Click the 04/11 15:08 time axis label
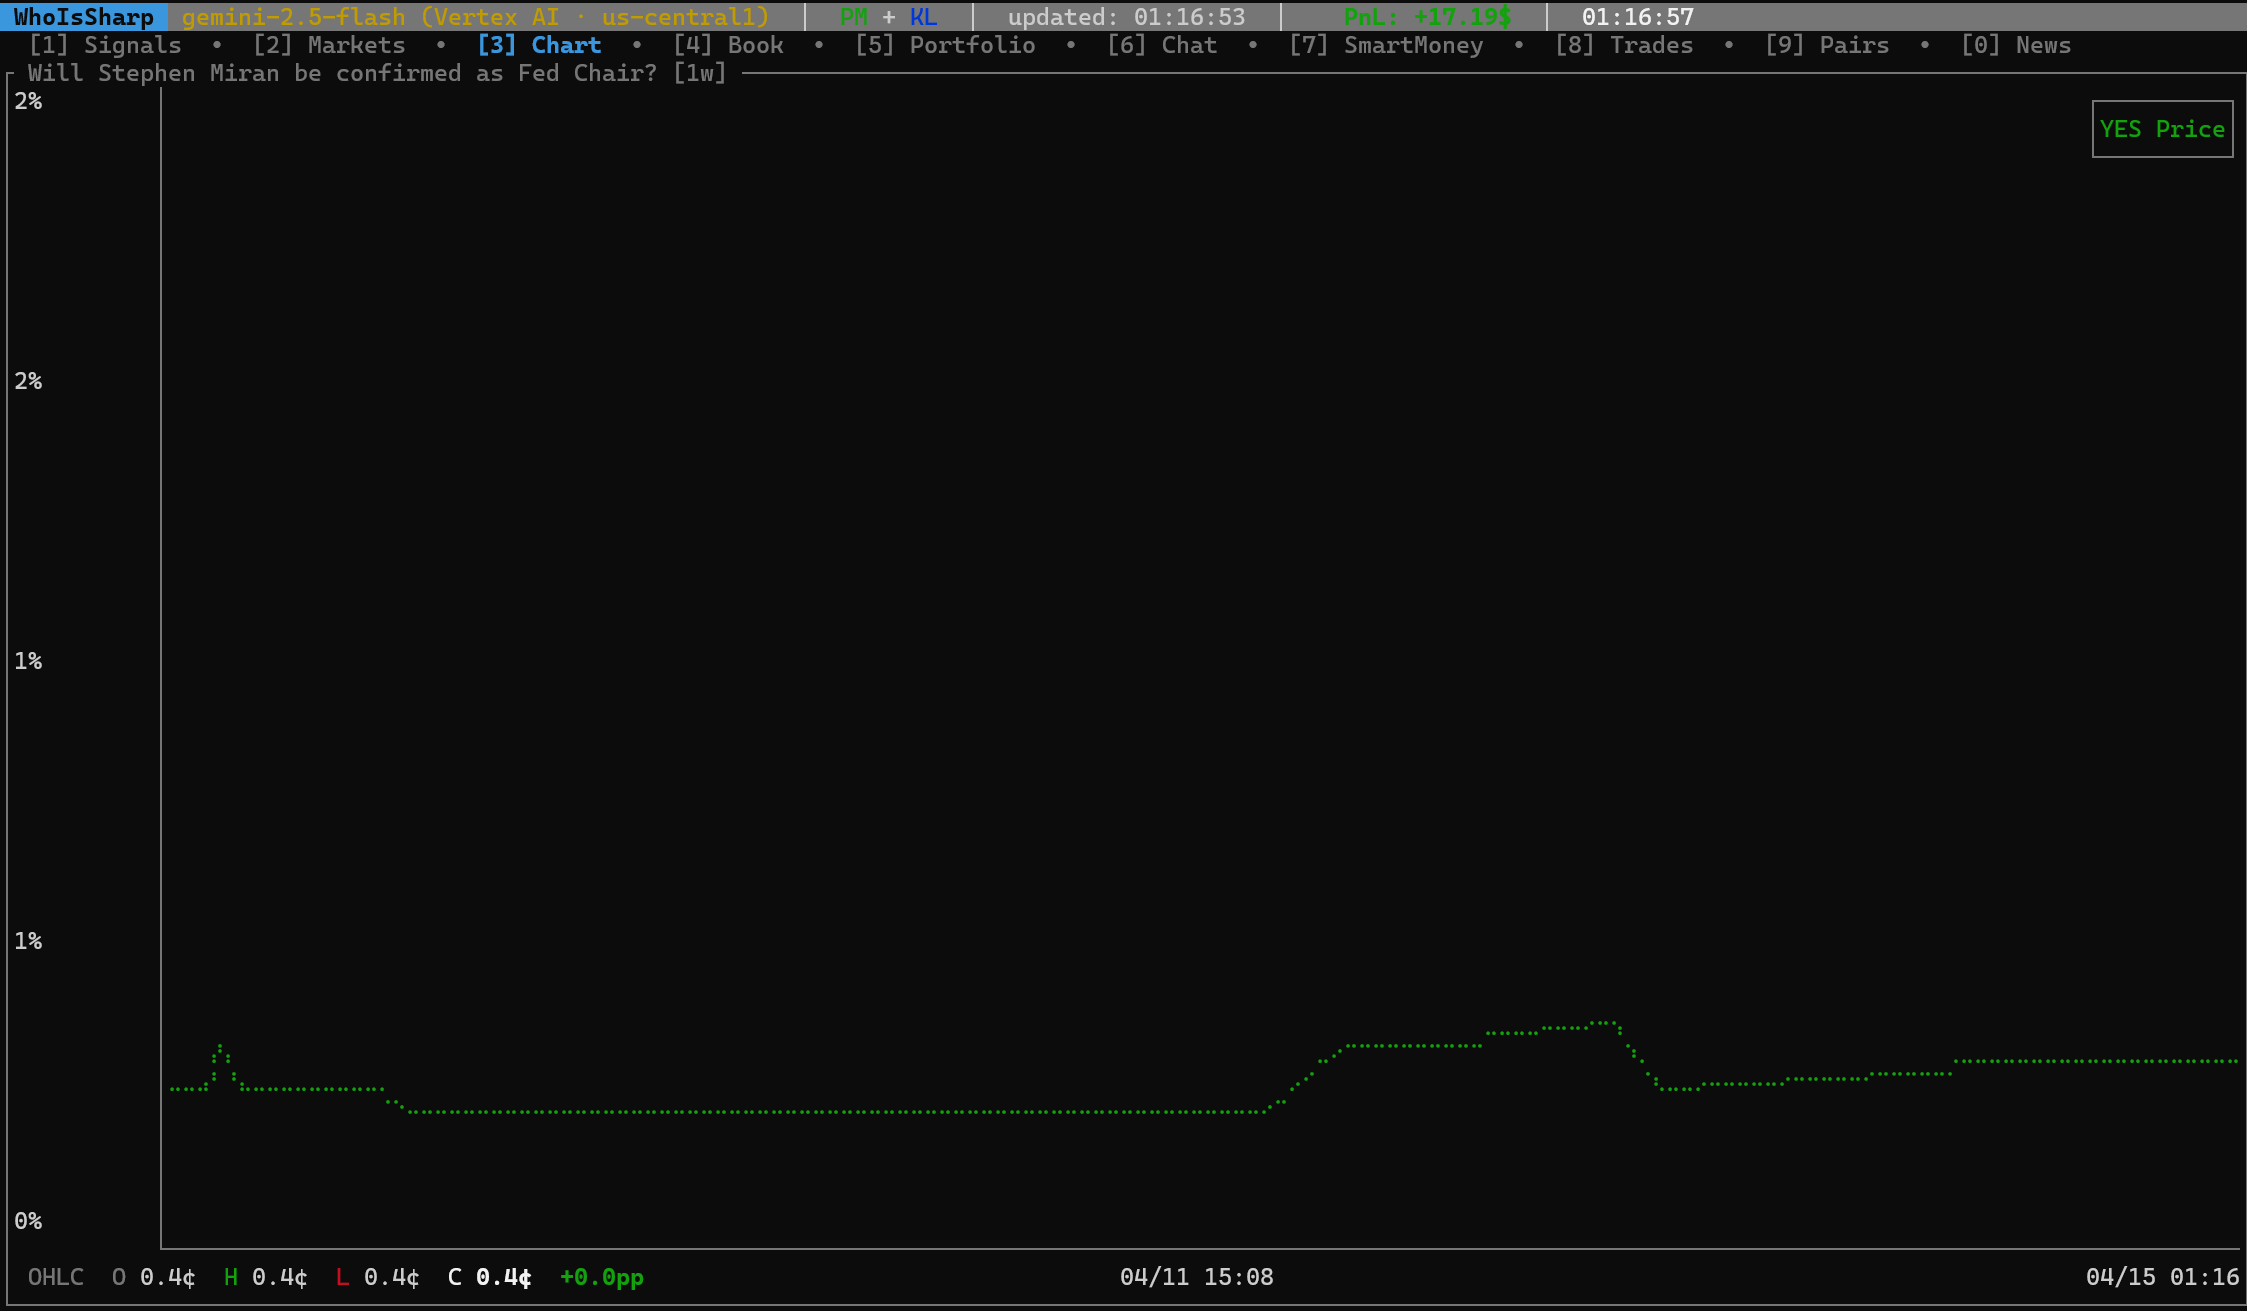This screenshot has height=1311, width=2247. pyautogui.click(x=1196, y=1277)
